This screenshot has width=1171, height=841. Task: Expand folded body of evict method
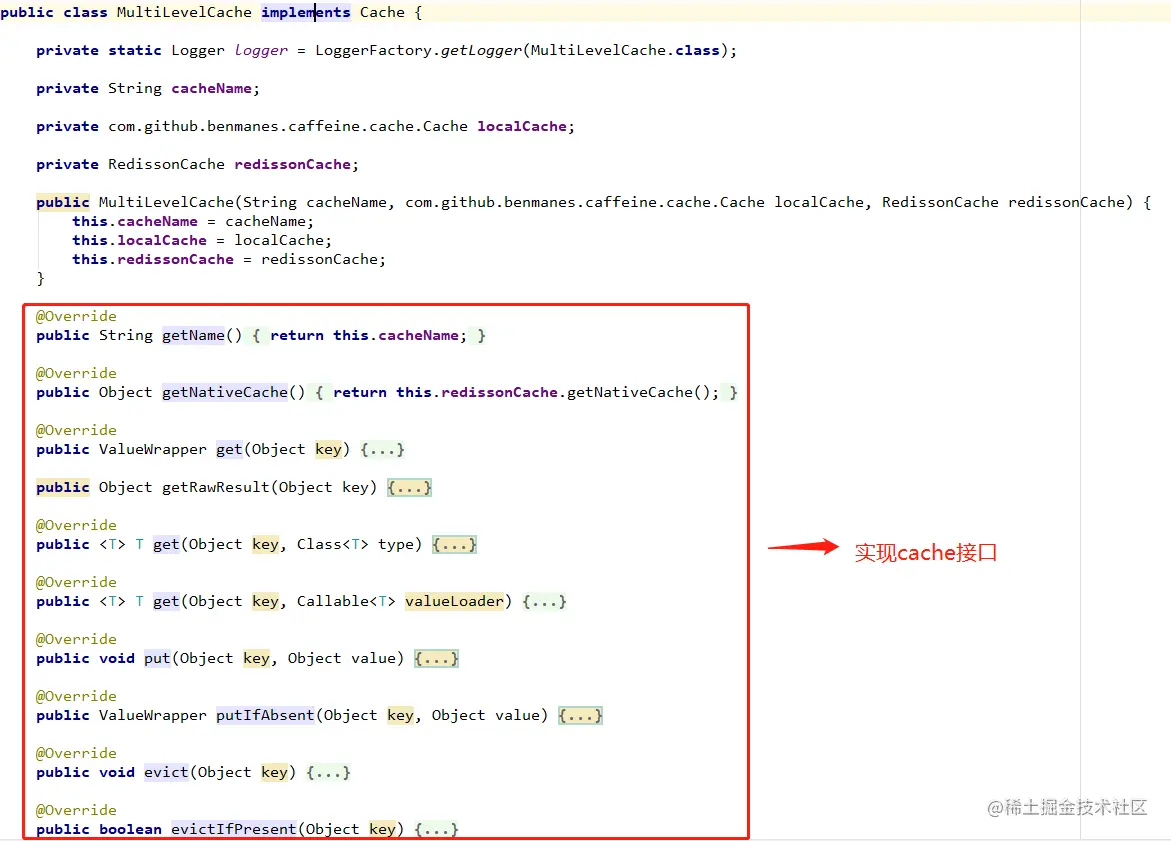pyautogui.click(x=329, y=772)
